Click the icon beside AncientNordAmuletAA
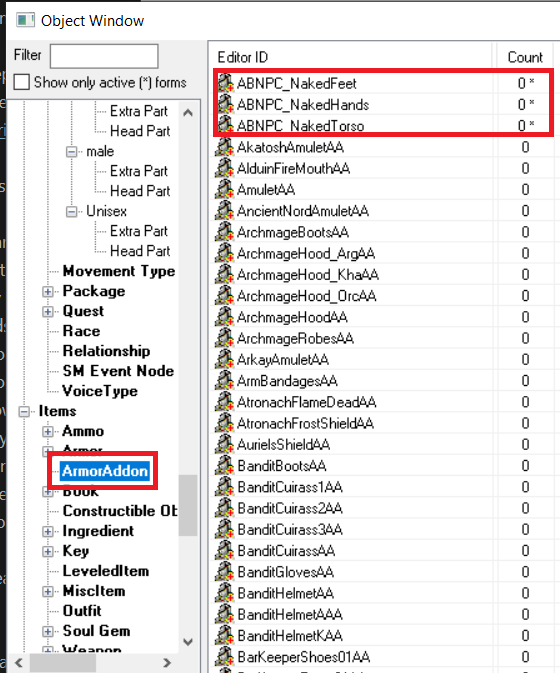Screen dimensions: 560x673 (x=225, y=210)
